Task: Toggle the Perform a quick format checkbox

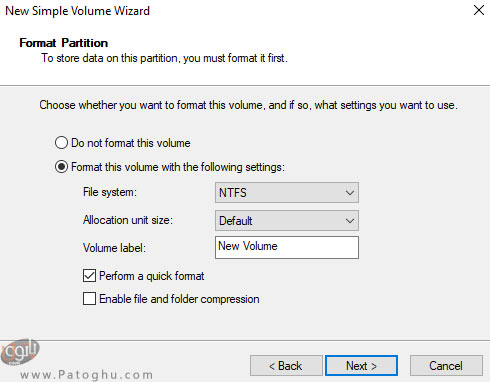Action: [89, 276]
